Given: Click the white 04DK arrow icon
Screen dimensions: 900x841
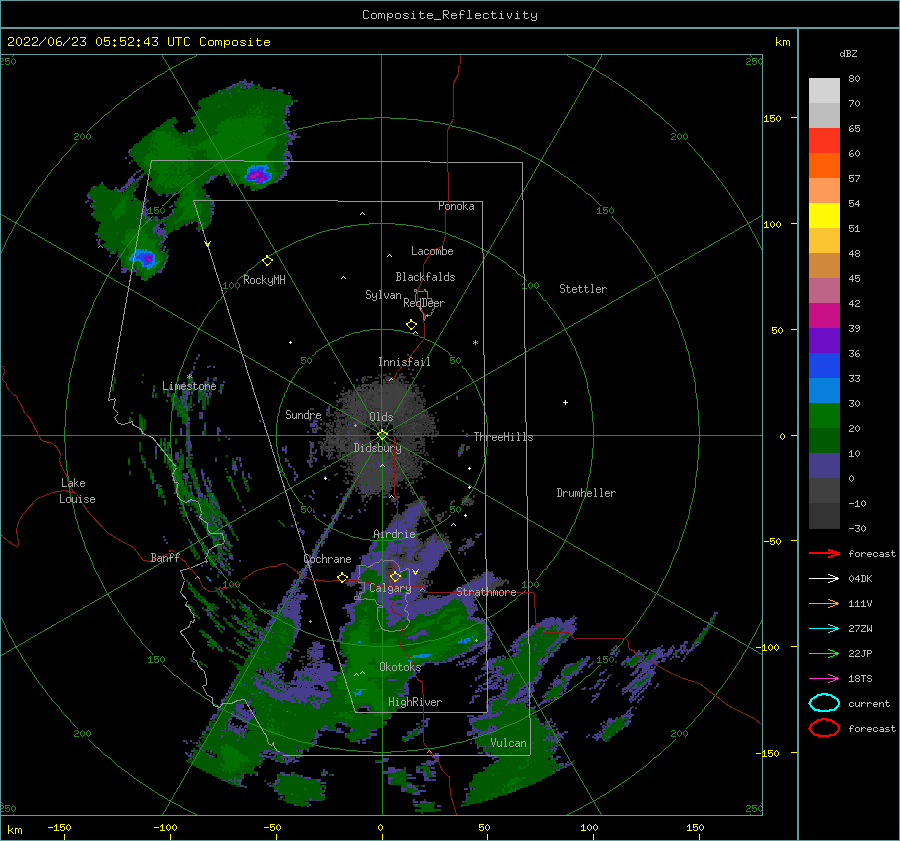Looking at the screenshot, I should 824,578.
